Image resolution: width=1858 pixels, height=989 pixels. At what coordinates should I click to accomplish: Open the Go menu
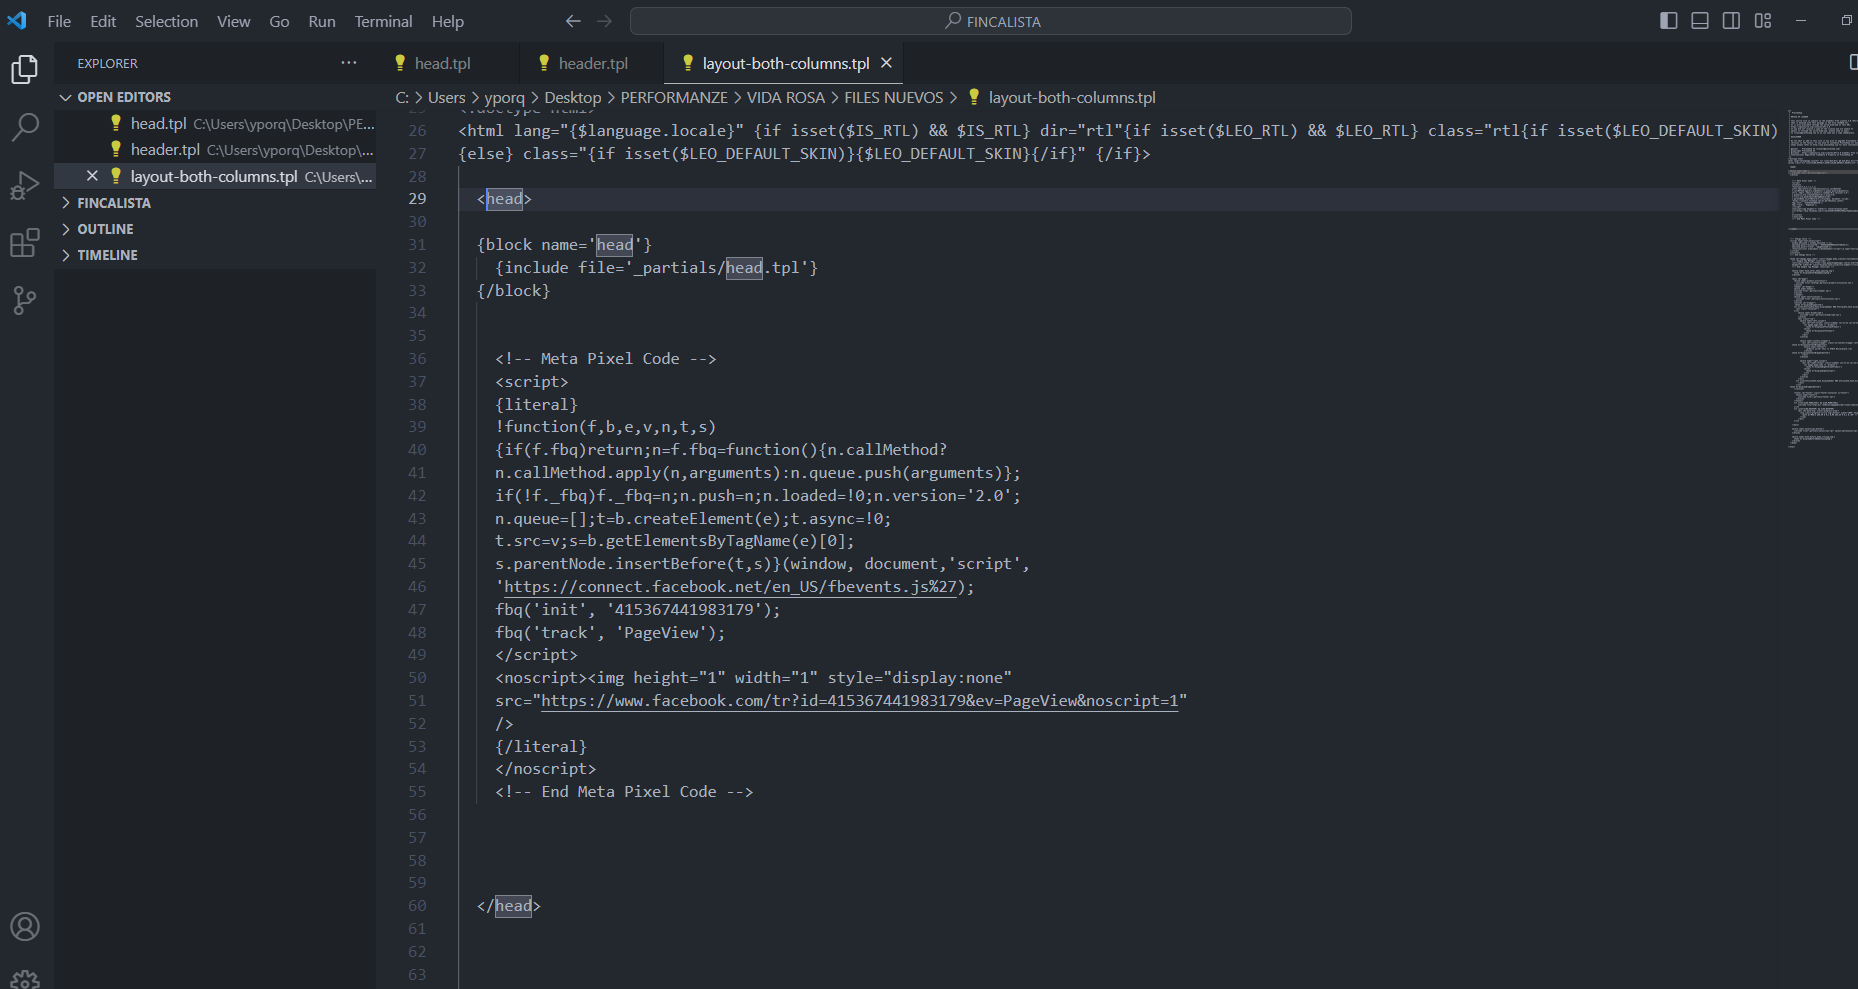coord(280,21)
